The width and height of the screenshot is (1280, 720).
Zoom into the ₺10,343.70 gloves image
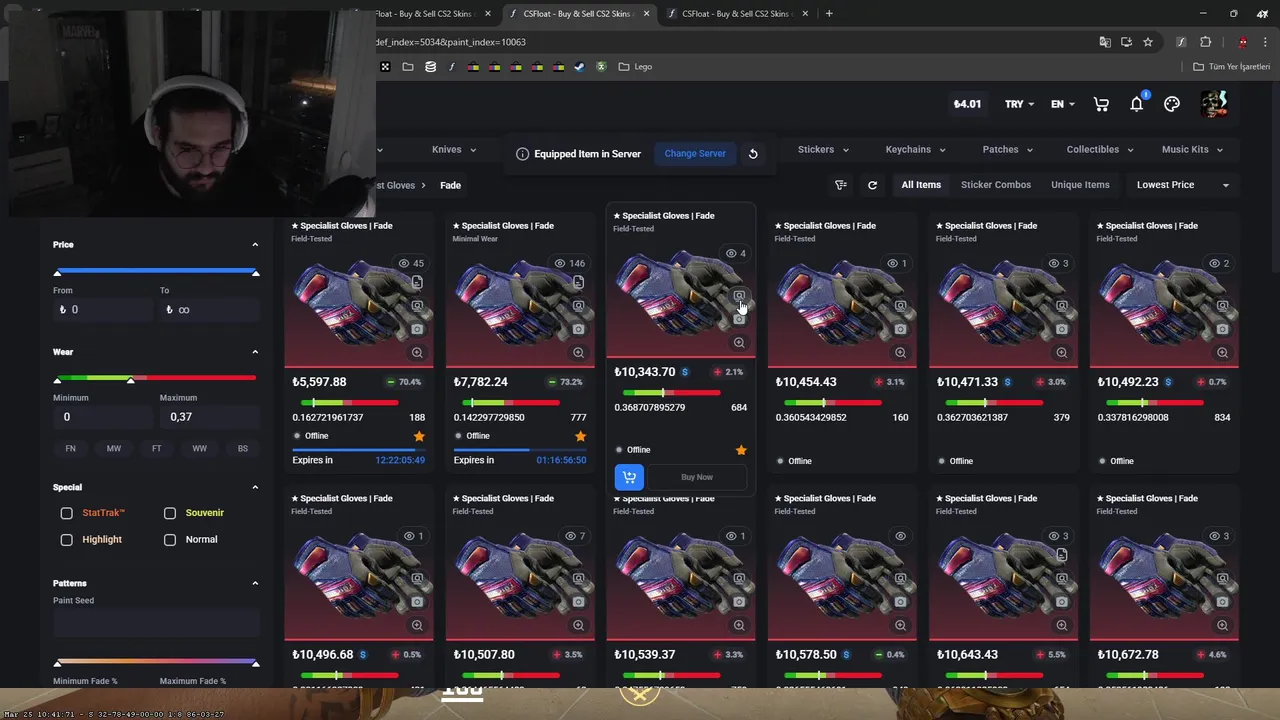(x=739, y=343)
